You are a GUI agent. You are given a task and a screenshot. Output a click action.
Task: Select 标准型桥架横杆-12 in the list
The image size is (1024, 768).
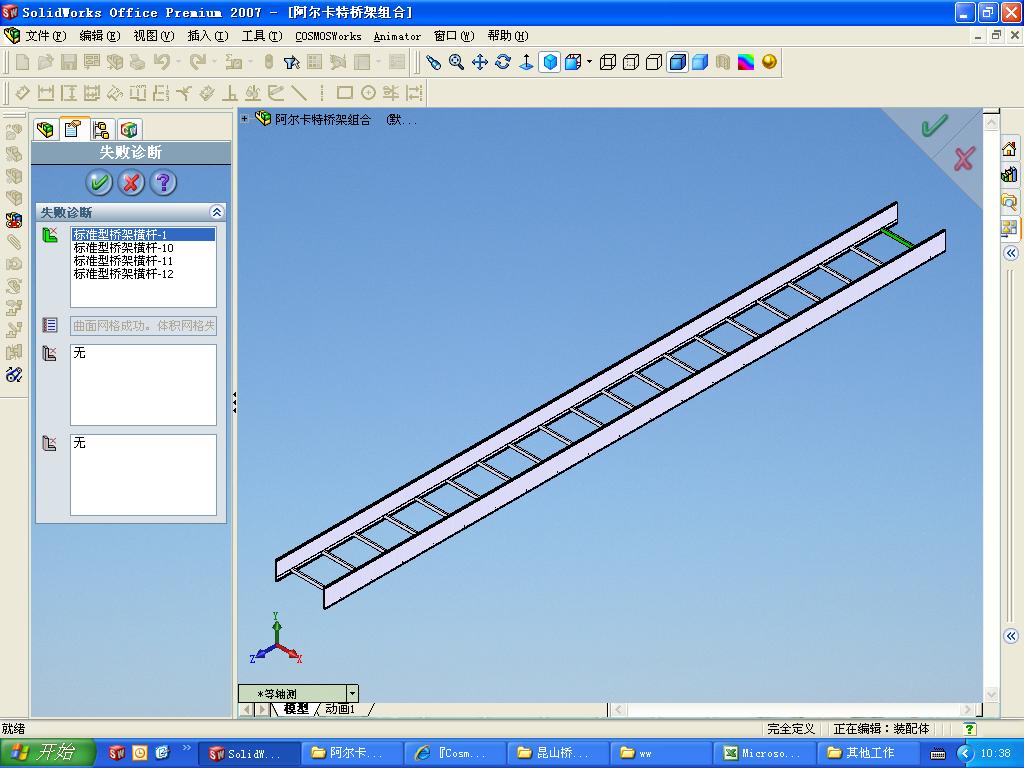(x=143, y=274)
